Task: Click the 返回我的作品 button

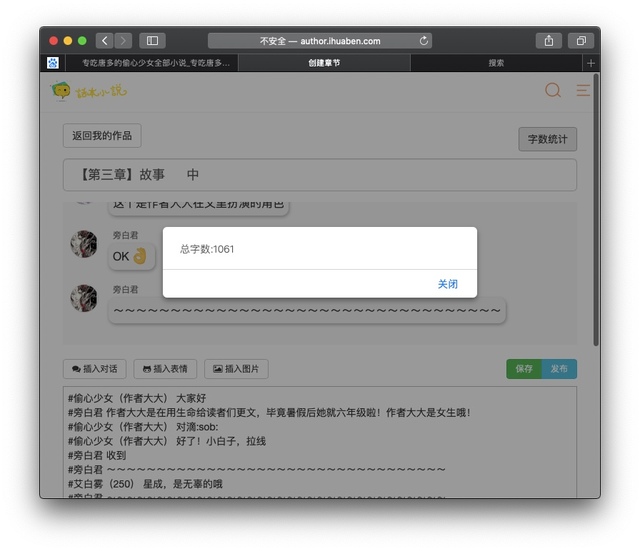Action: coord(102,136)
